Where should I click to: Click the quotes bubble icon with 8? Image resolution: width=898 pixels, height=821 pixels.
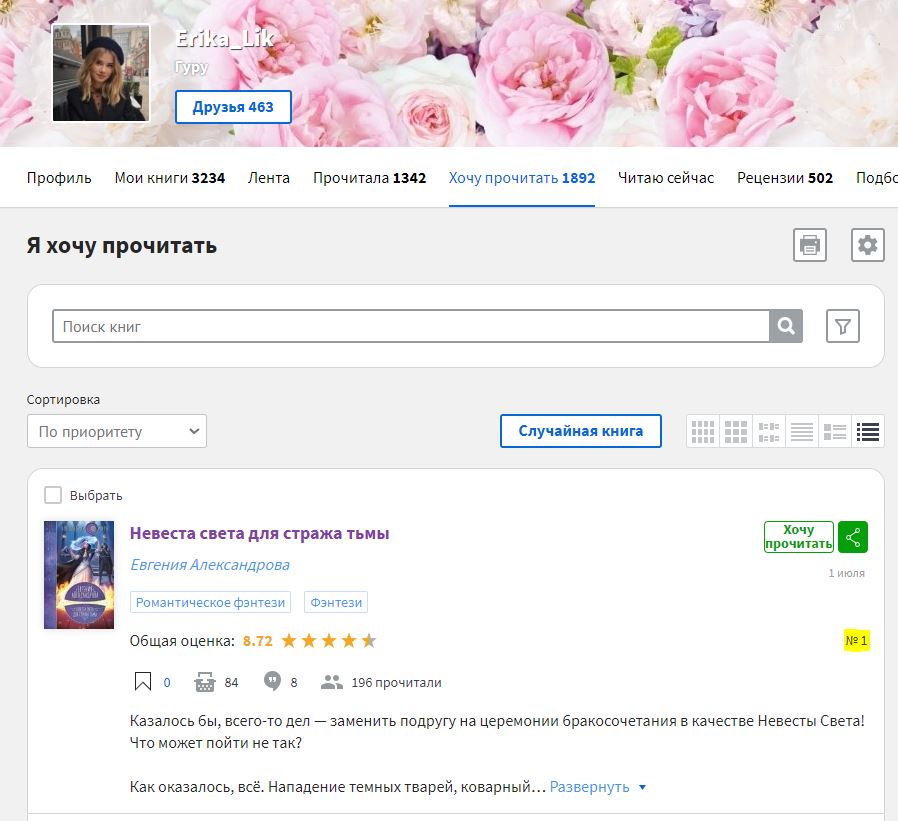click(272, 681)
